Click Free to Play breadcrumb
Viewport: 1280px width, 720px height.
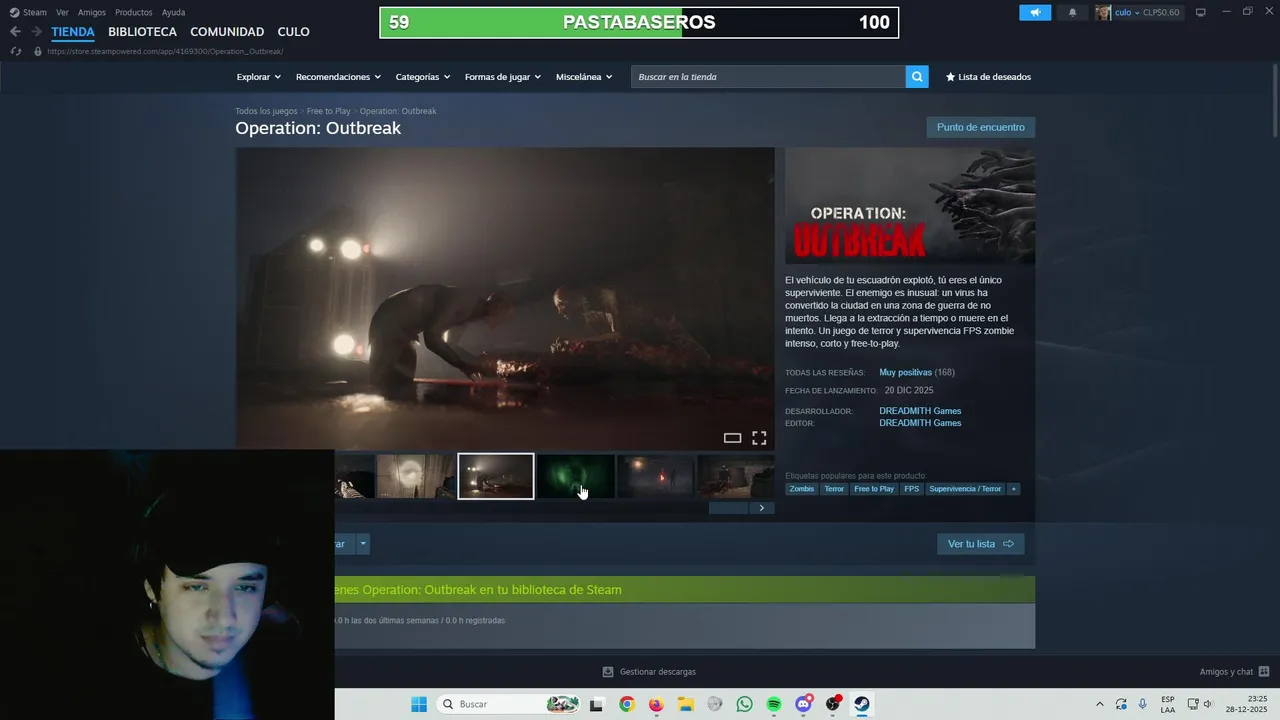pos(328,111)
